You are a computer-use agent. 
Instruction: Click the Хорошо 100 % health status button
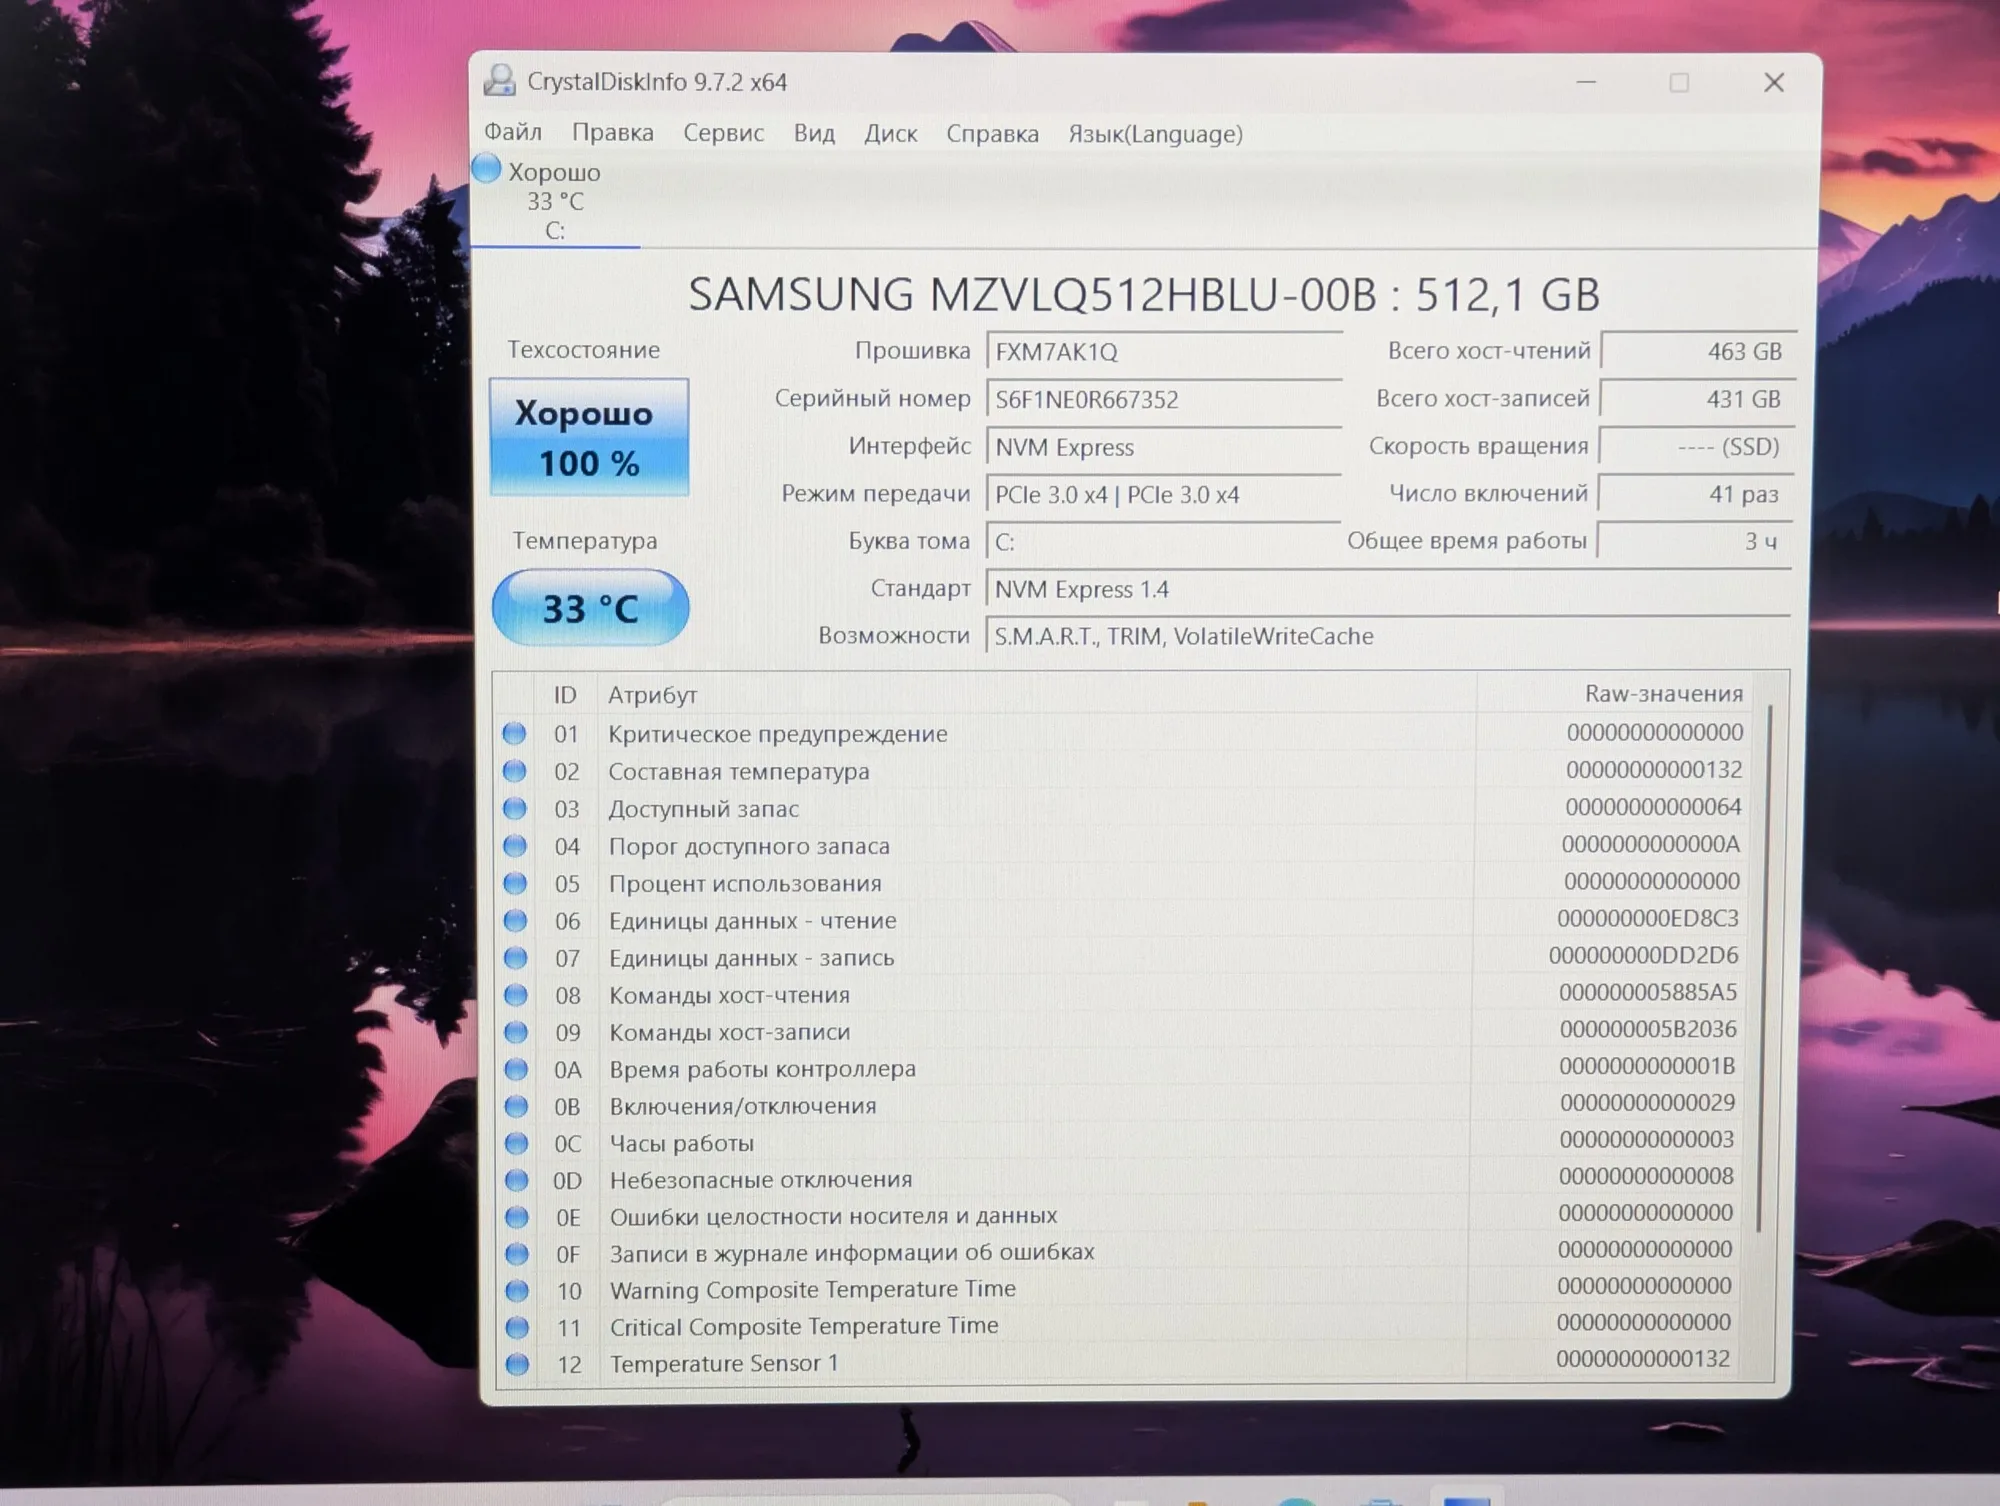[589, 437]
